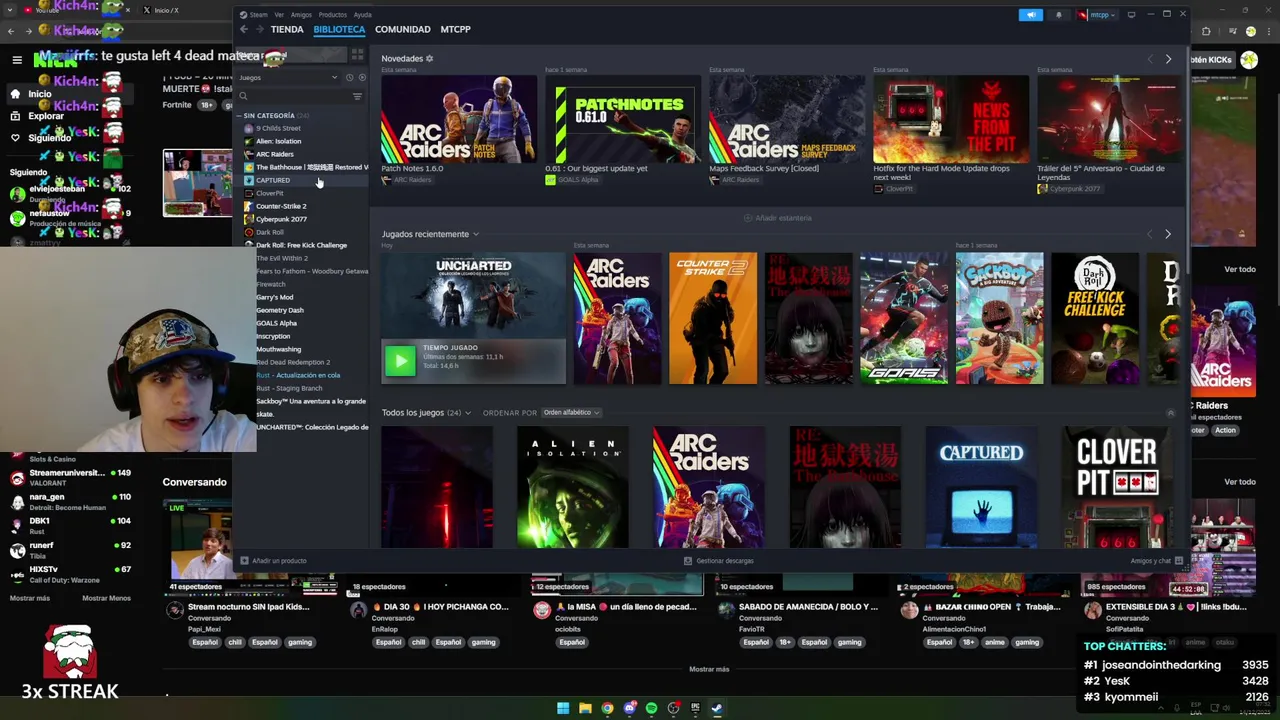Open Clover Pit cover in all games
This screenshot has height=720, width=1280.
click(1117, 487)
